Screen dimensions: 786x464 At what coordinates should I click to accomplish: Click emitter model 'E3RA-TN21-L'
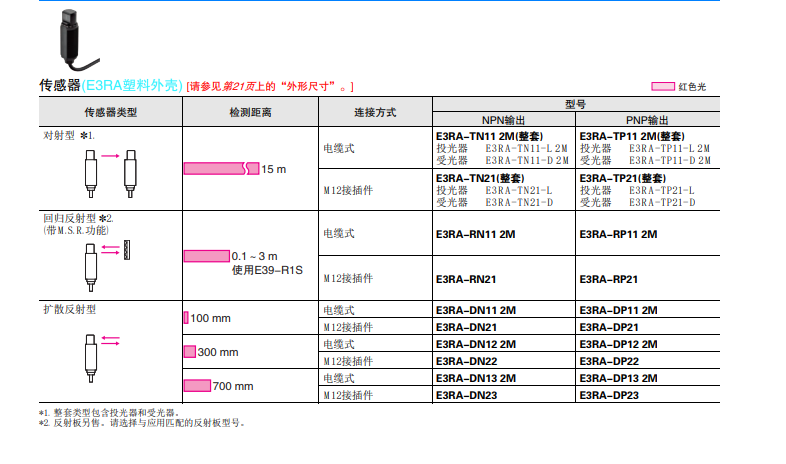519,190
